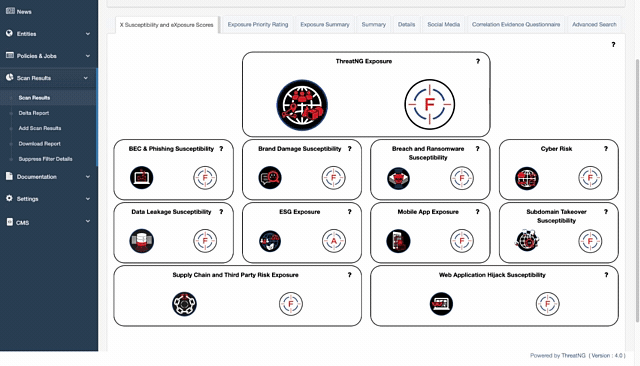This screenshot has height=366, width=640.
Task: Click the ESG Exposure icon
Action: click(x=270, y=241)
